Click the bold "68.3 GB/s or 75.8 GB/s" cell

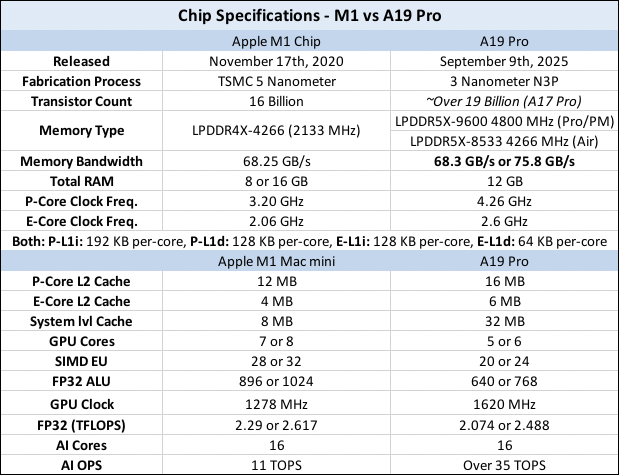click(x=501, y=160)
